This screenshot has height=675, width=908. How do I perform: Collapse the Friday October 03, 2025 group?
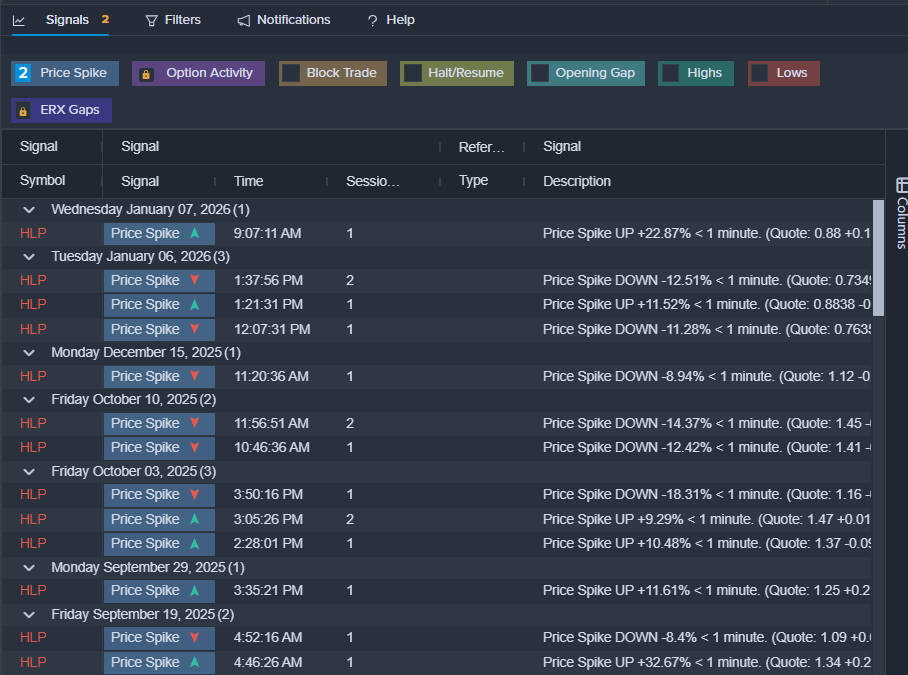click(29, 471)
